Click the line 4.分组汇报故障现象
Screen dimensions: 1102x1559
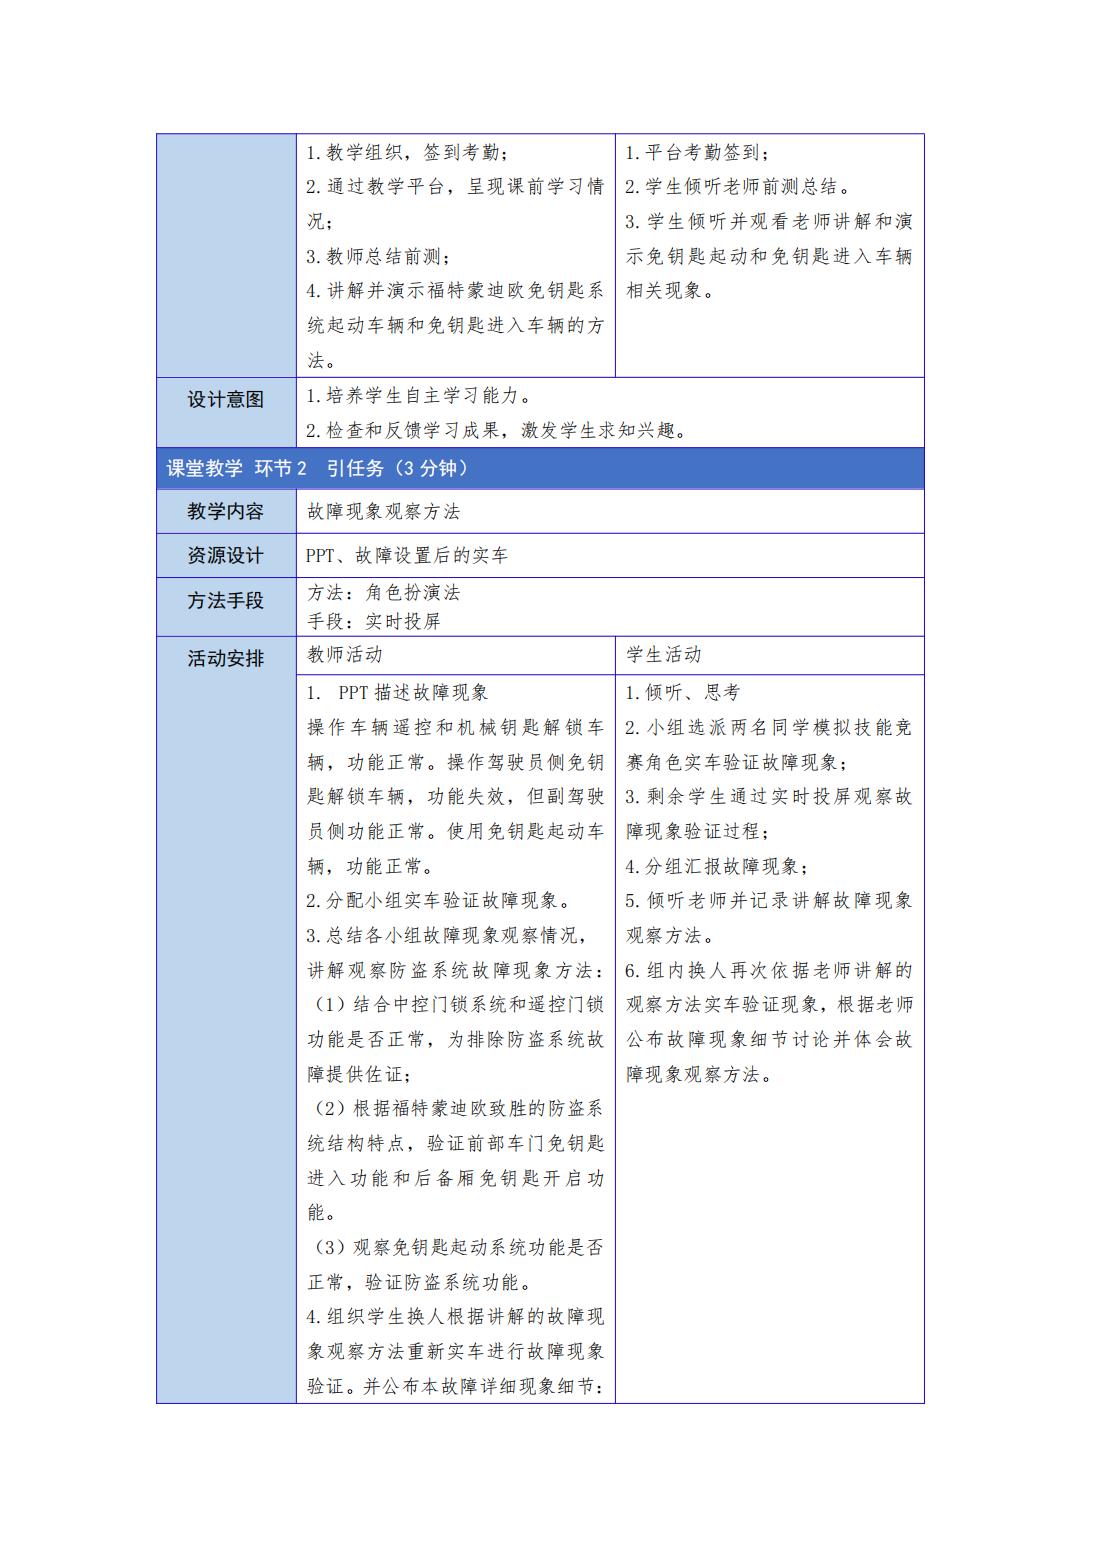[717, 866]
